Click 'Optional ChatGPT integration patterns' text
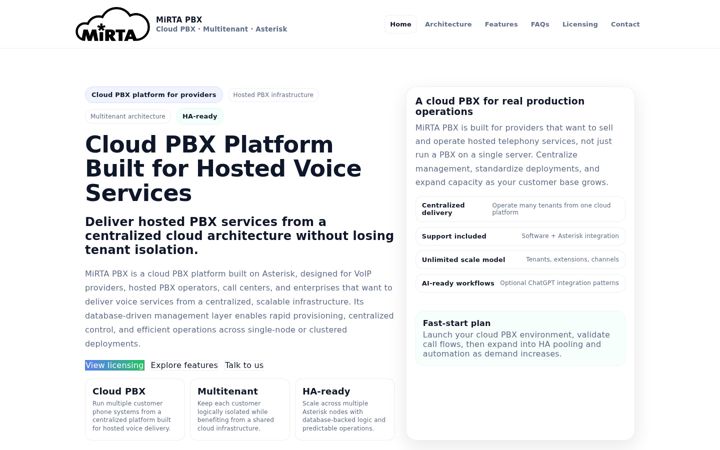 click(x=559, y=283)
